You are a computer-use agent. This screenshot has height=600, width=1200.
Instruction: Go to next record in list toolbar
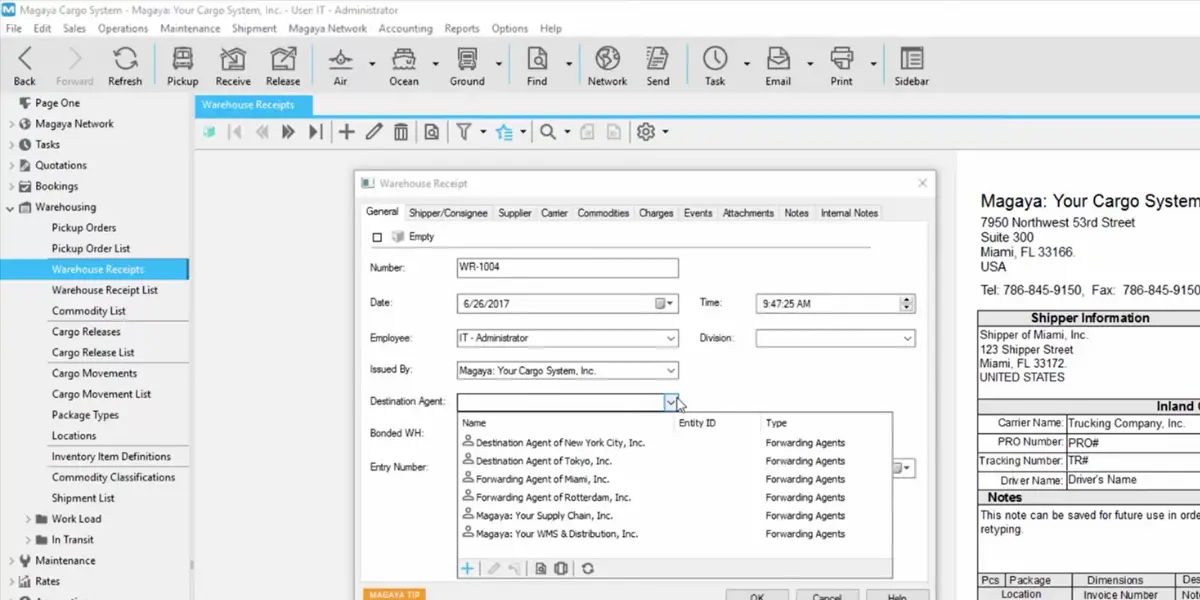[288, 131]
